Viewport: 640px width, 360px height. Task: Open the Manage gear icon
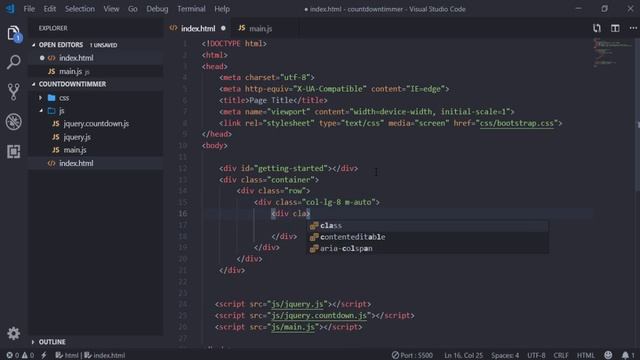(13, 333)
